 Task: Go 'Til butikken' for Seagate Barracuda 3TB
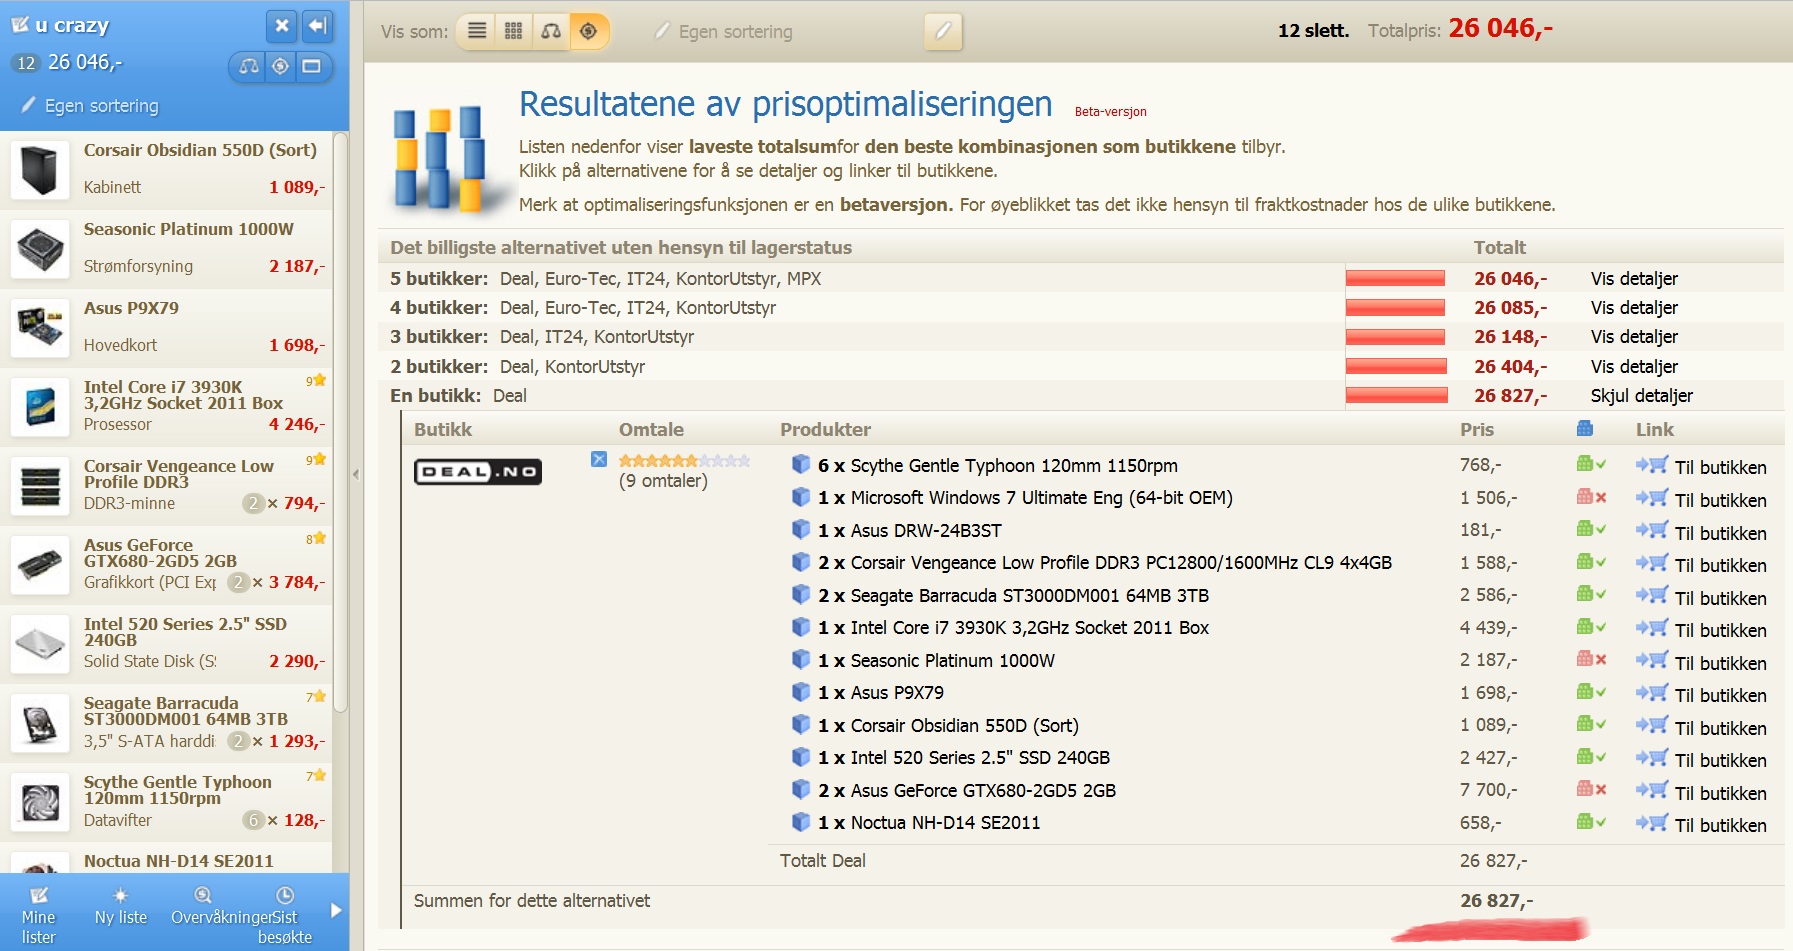[x=1720, y=598]
